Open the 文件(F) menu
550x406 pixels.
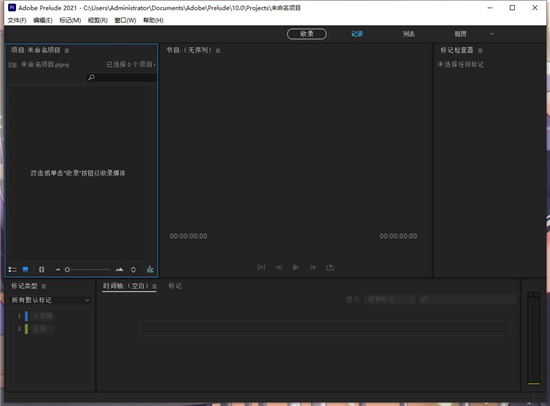coord(17,20)
